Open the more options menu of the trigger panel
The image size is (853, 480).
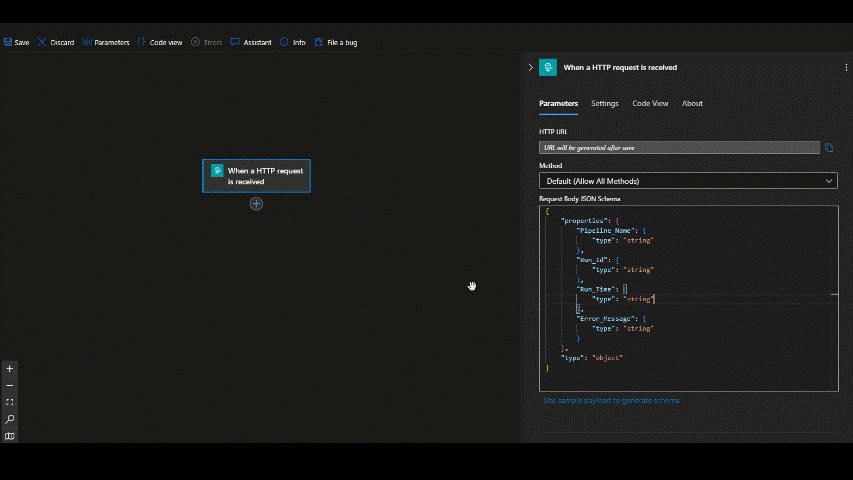click(845, 67)
